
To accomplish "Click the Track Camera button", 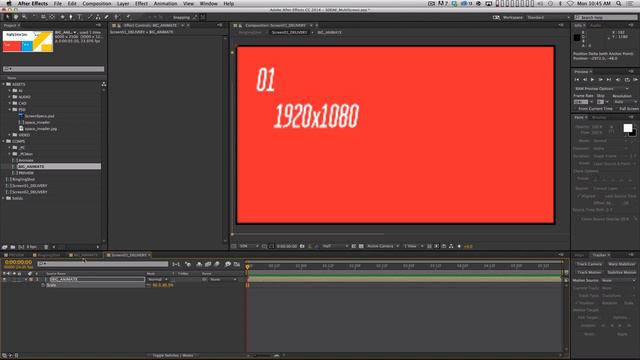I will tap(589, 264).
